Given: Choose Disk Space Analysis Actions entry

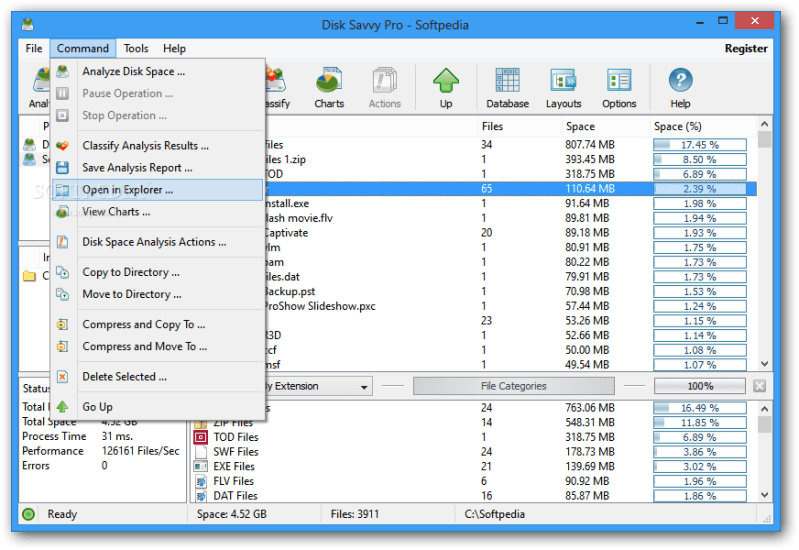Looking at the screenshot, I should click(157, 242).
